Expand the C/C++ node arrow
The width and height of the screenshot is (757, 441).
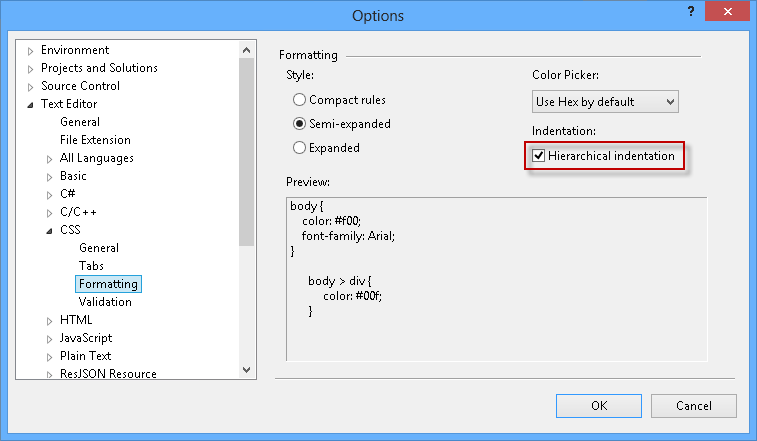click(50, 213)
